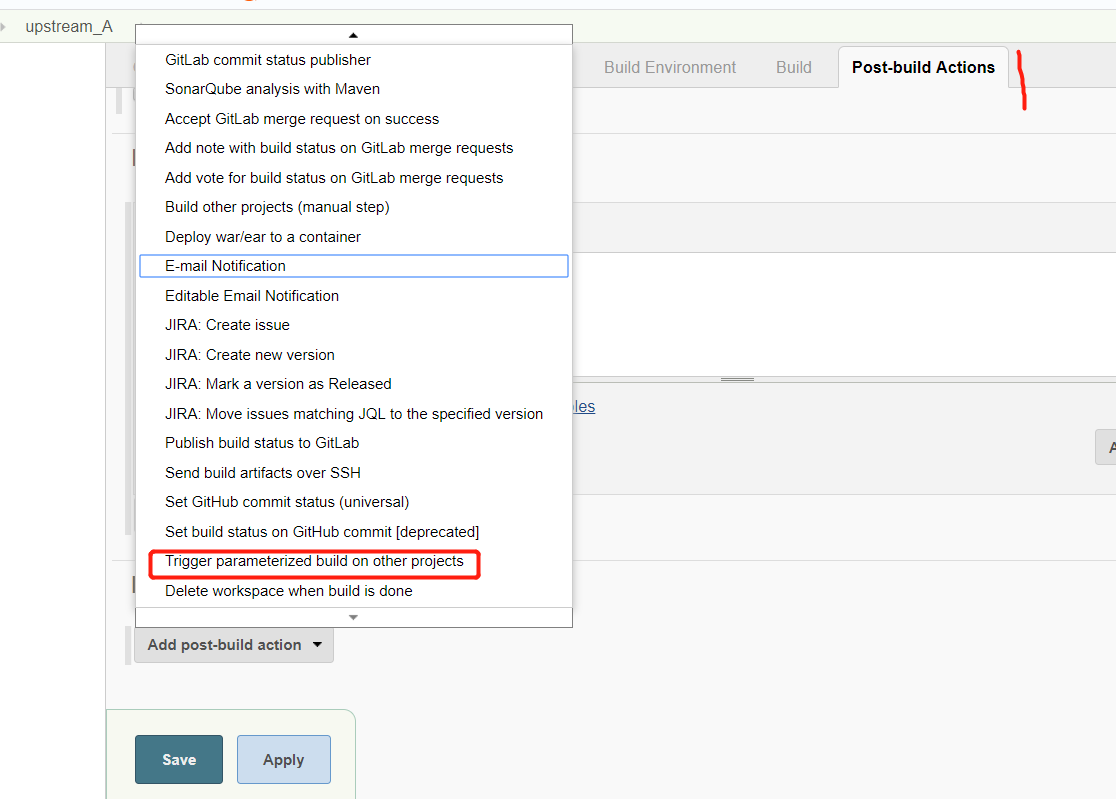1116x799 pixels.
Task: Choose SonarQube analysis with Maven
Action: point(272,89)
